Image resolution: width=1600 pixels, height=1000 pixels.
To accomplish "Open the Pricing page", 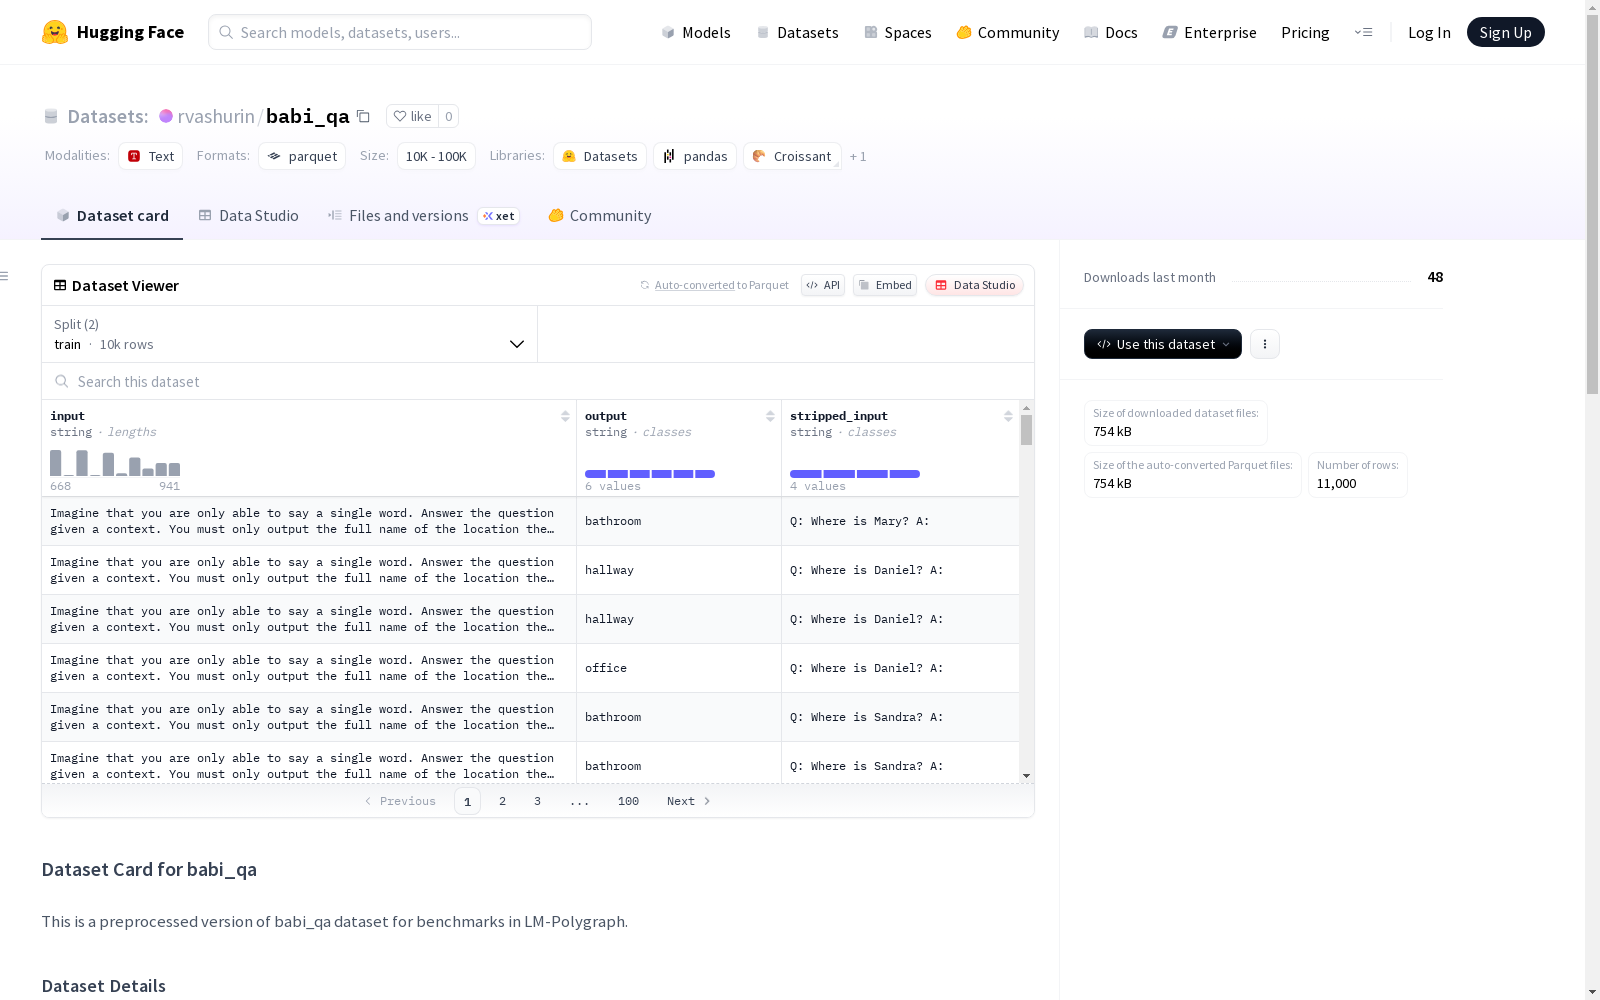I will click(x=1305, y=32).
